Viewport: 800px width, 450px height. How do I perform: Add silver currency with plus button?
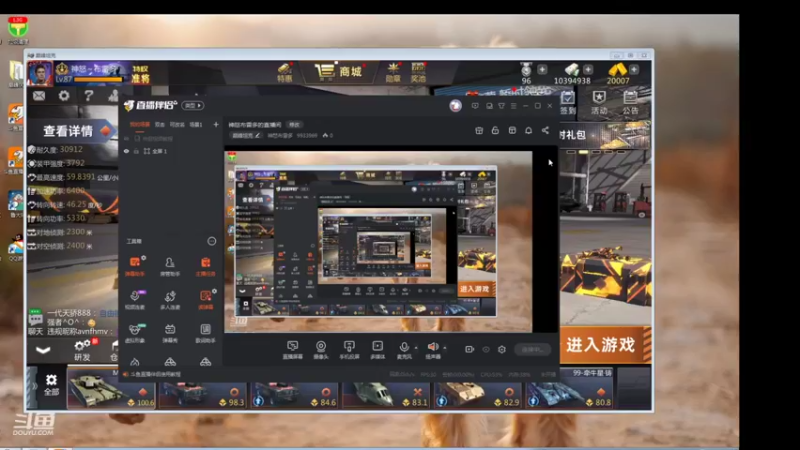click(x=588, y=69)
